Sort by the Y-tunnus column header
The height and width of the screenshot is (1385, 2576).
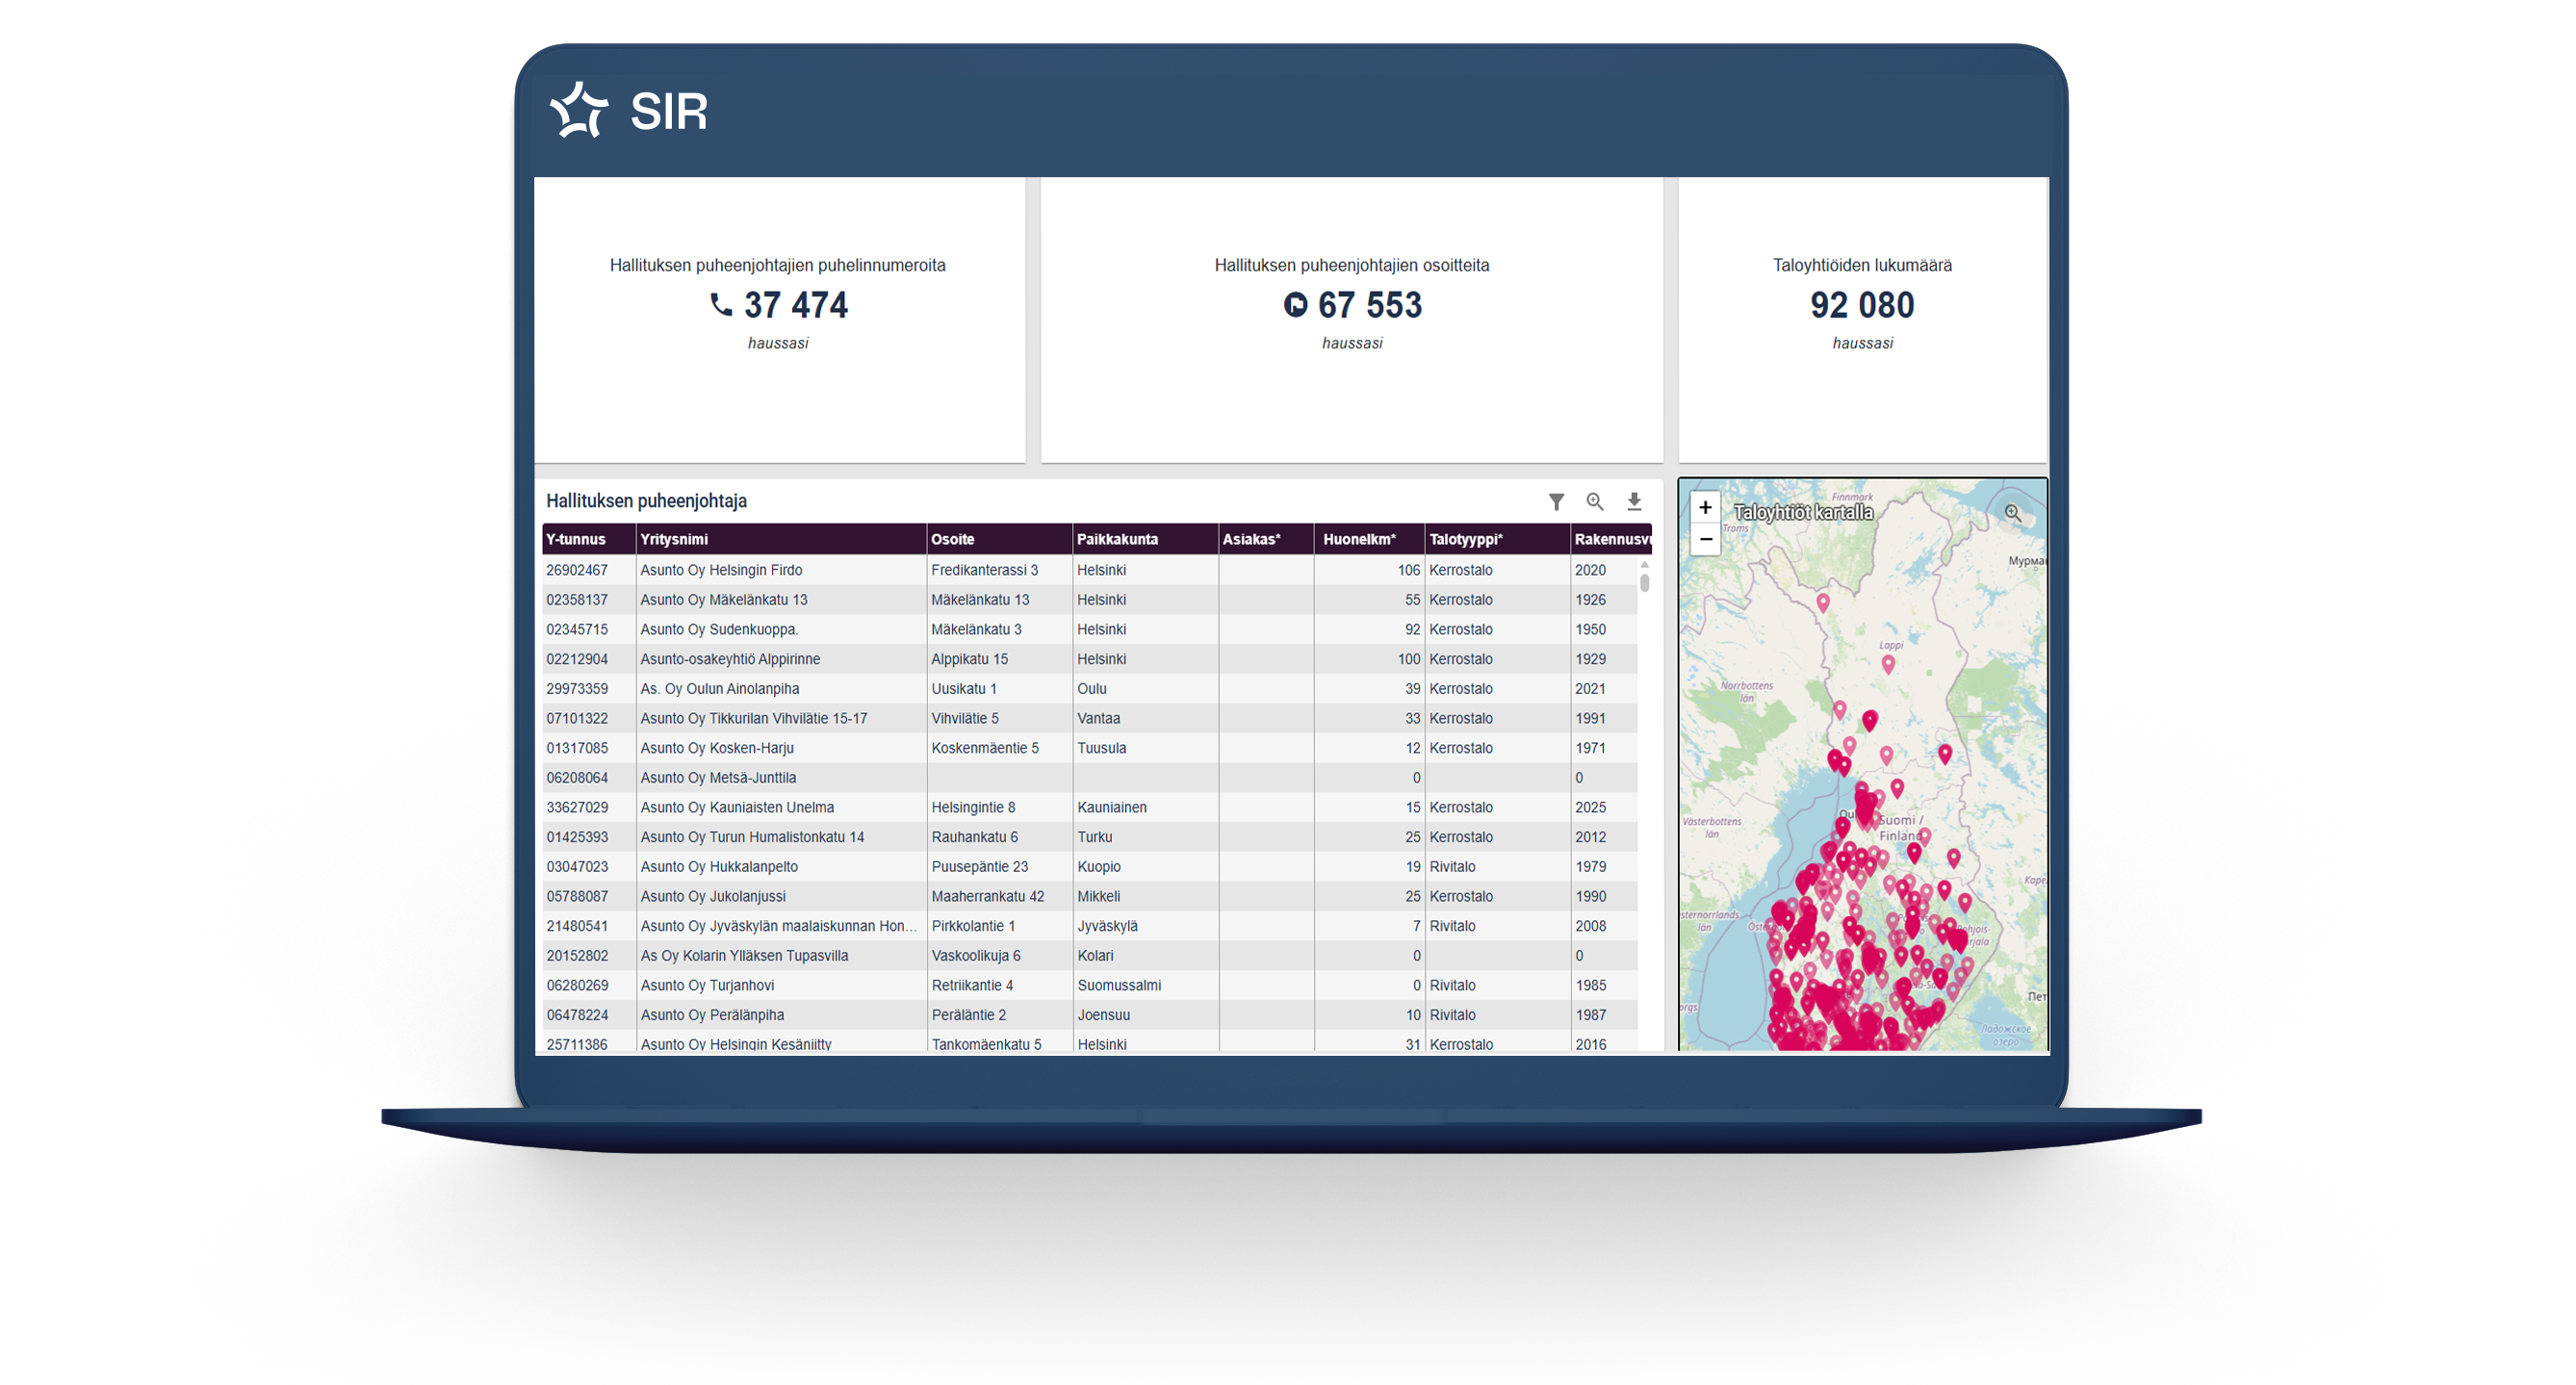point(576,539)
